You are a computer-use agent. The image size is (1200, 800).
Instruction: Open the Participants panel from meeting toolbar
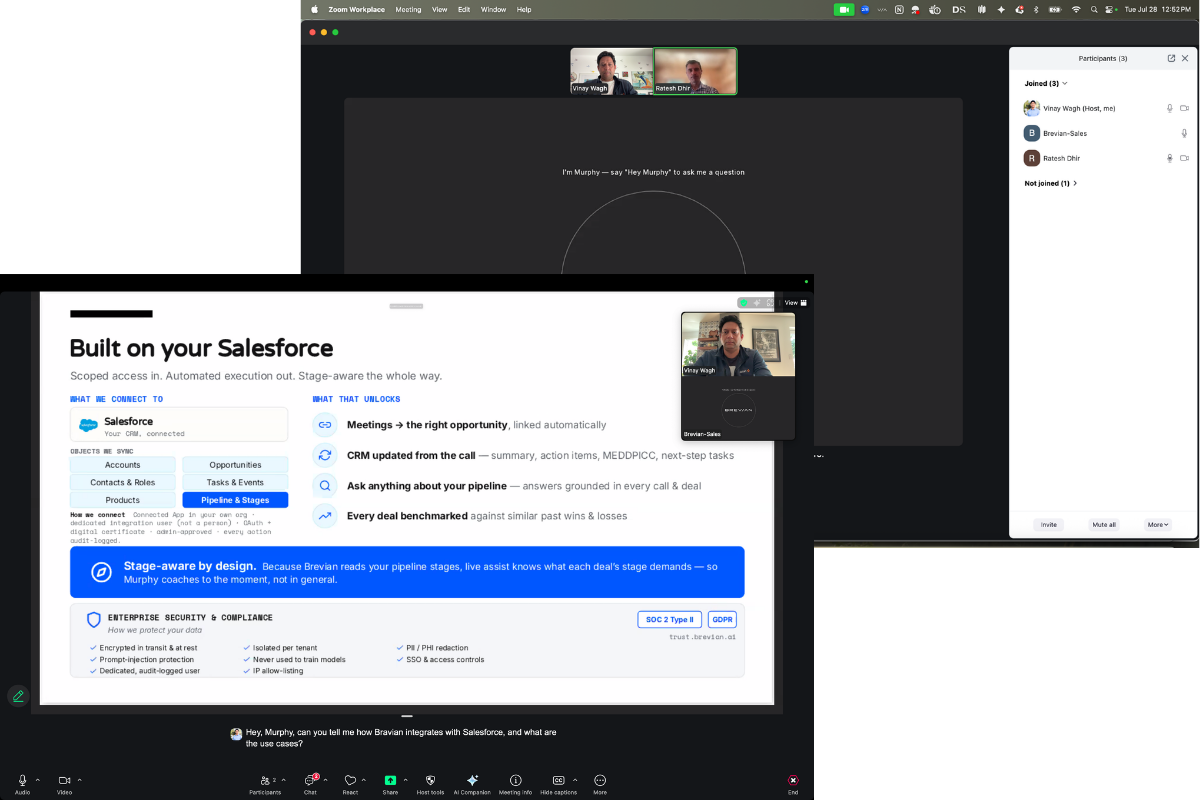coord(265,783)
